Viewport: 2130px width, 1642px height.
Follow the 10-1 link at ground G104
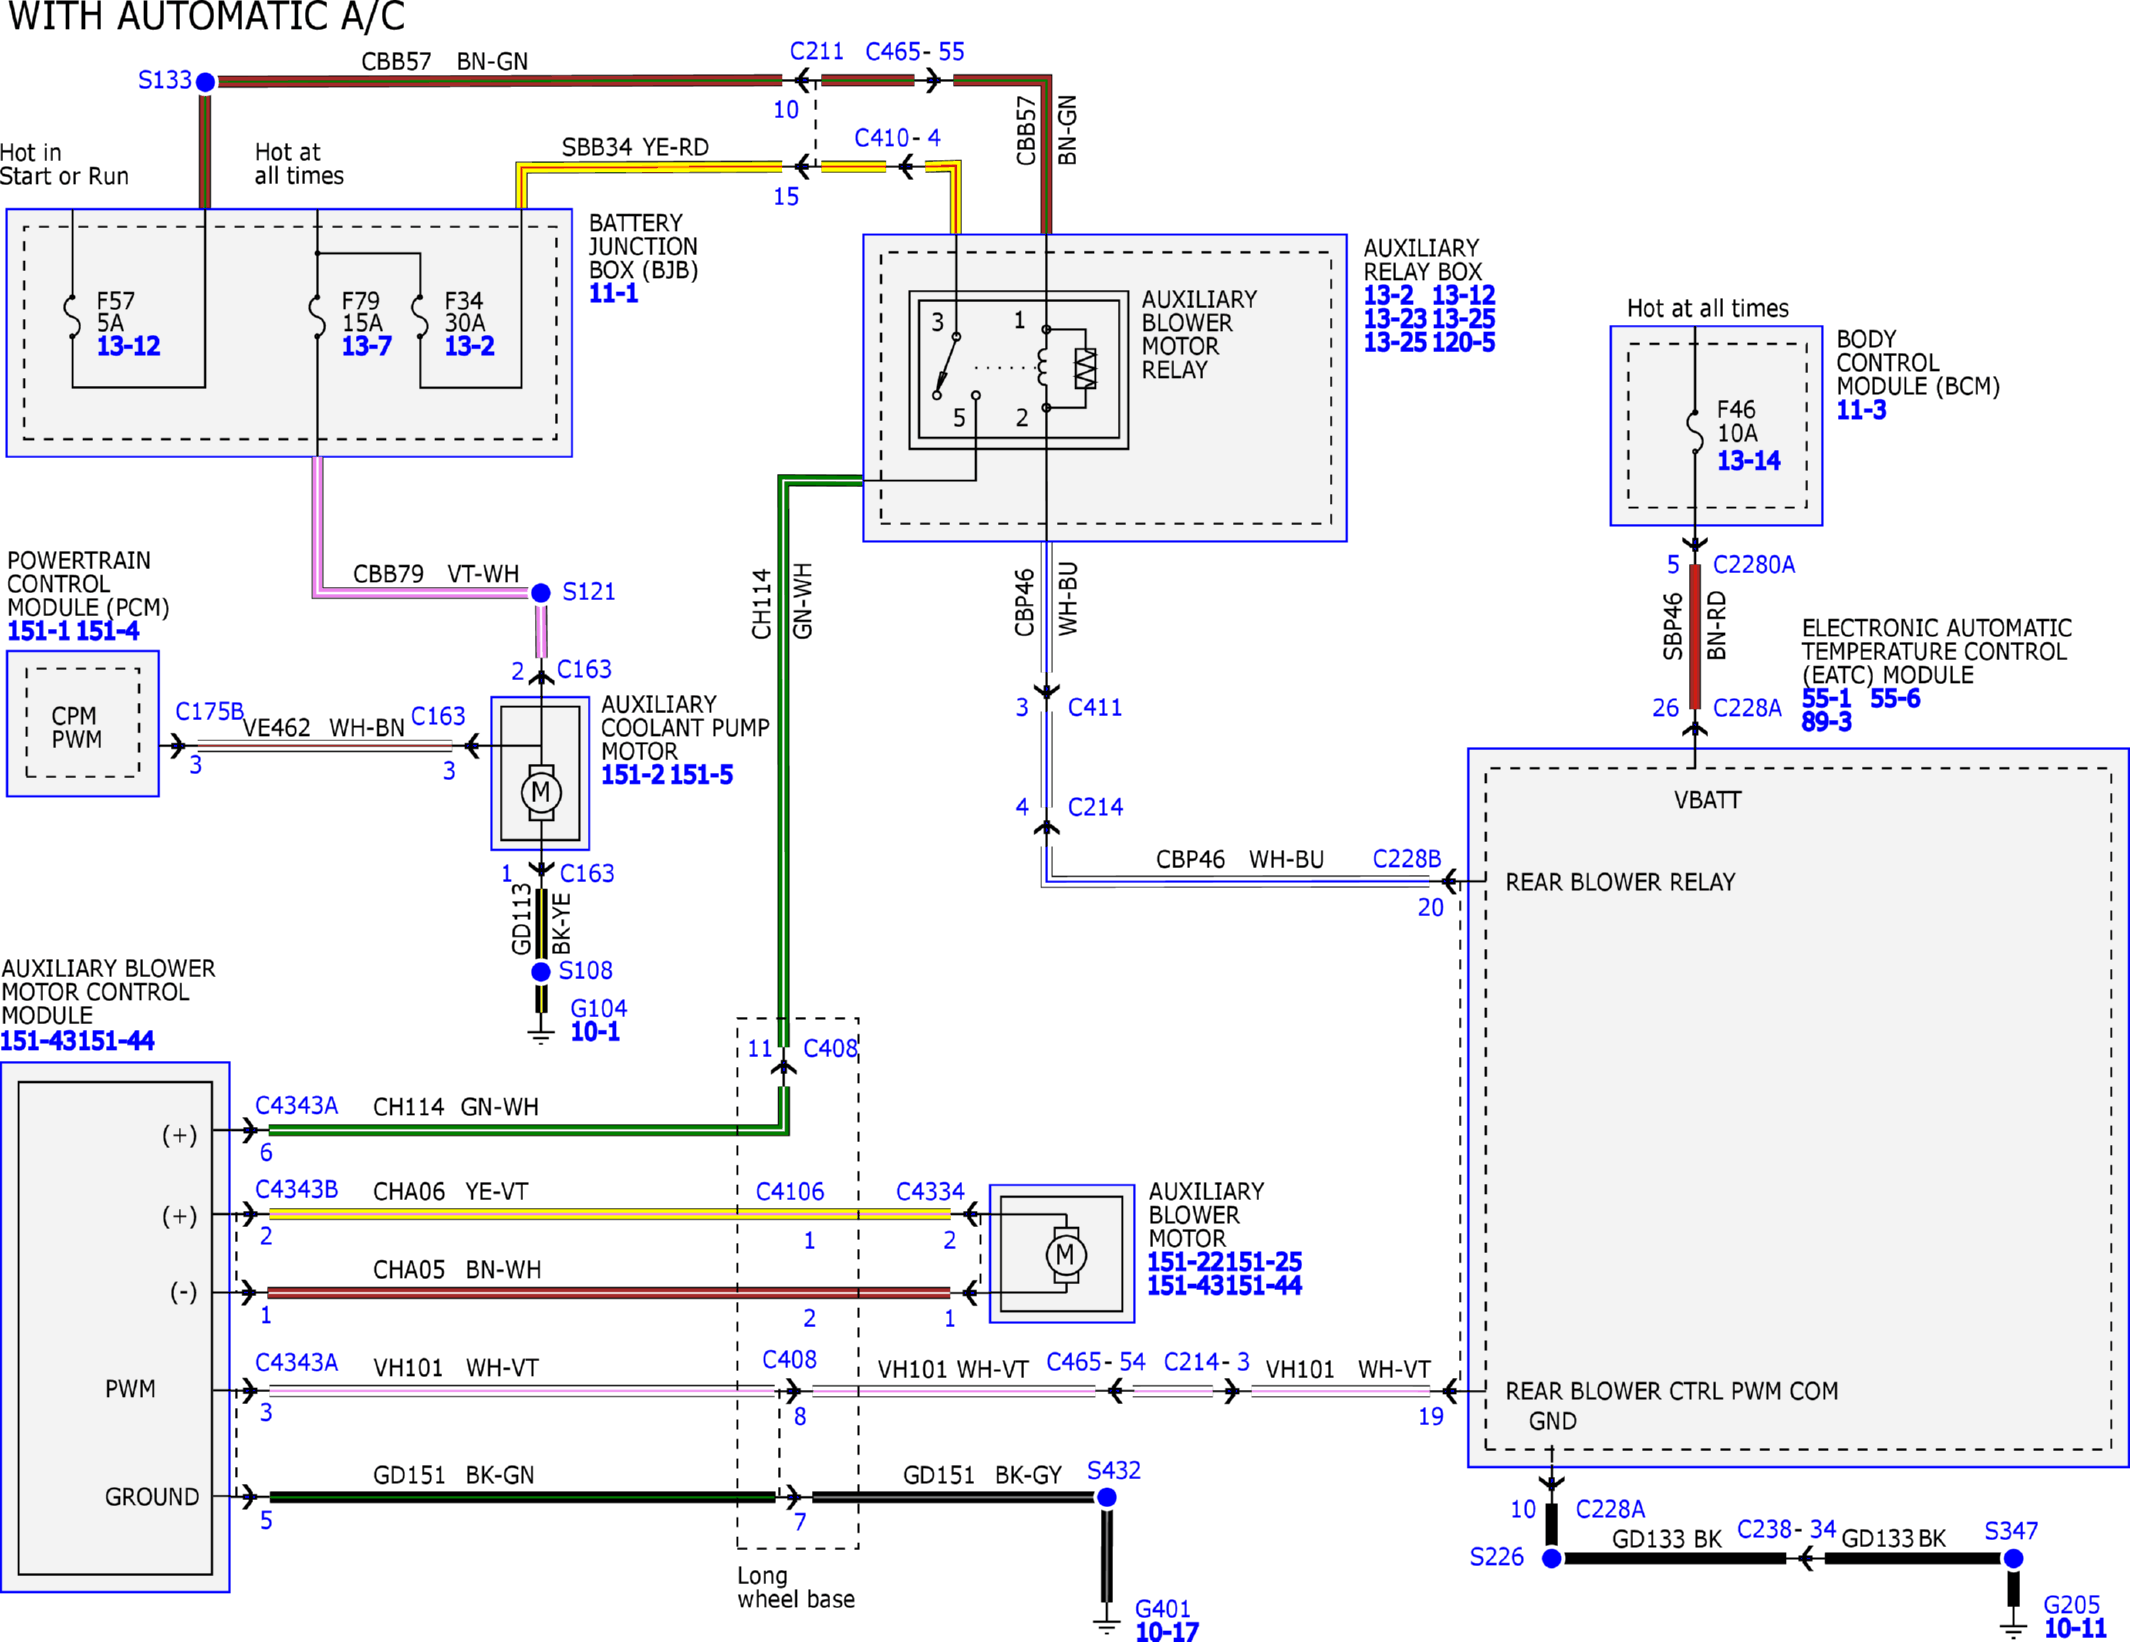(595, 1032)
